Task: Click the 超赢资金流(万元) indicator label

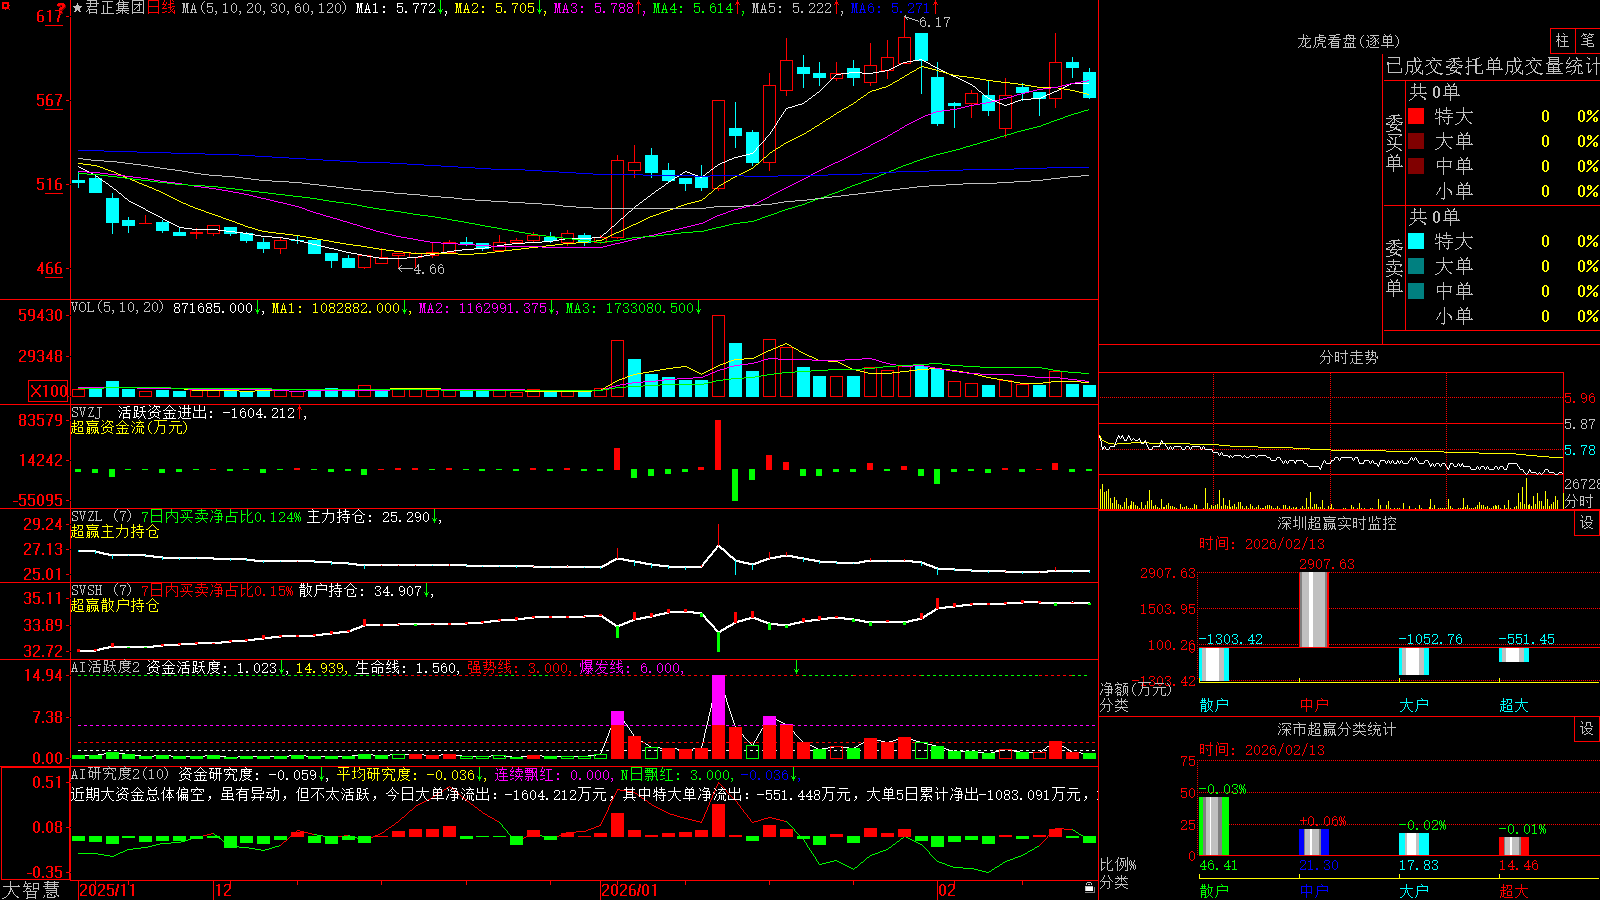Action: pos(129,428)
